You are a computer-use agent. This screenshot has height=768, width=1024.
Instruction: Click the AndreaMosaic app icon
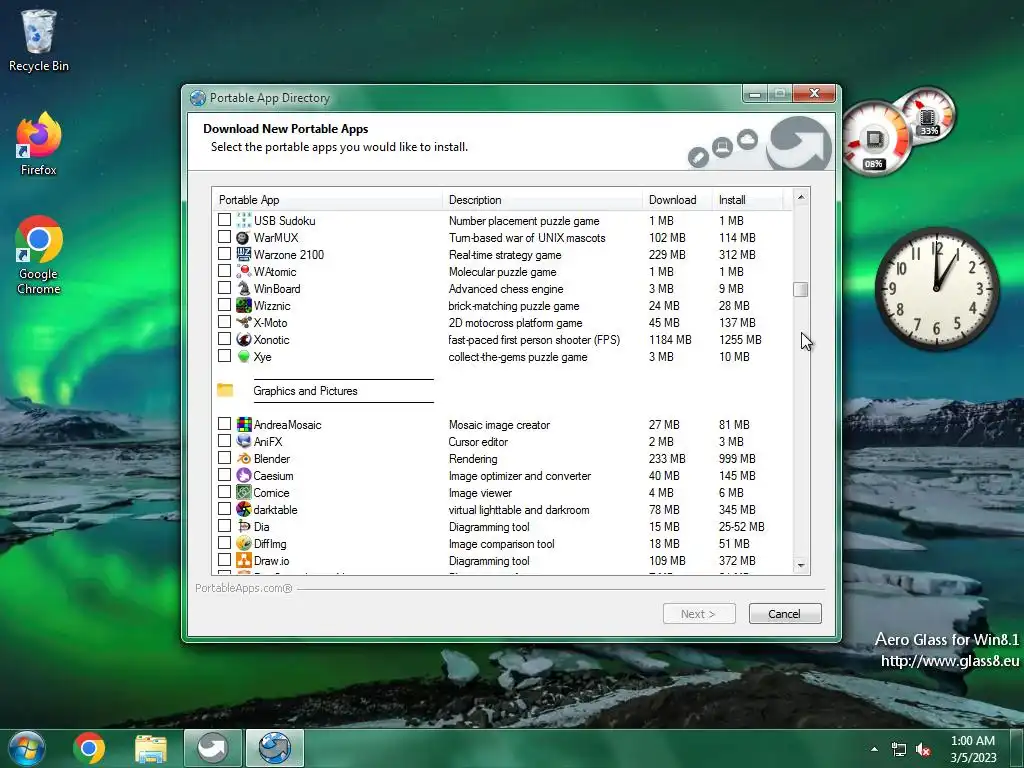pyautogui.click(x=244, y=424)
